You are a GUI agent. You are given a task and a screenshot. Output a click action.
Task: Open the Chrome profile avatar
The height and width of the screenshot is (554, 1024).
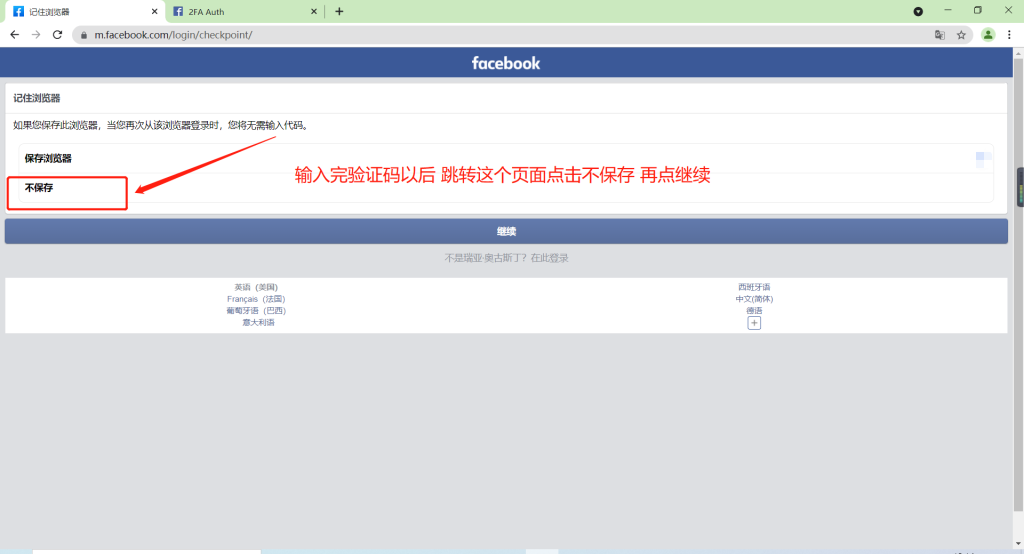pos(988,34)
